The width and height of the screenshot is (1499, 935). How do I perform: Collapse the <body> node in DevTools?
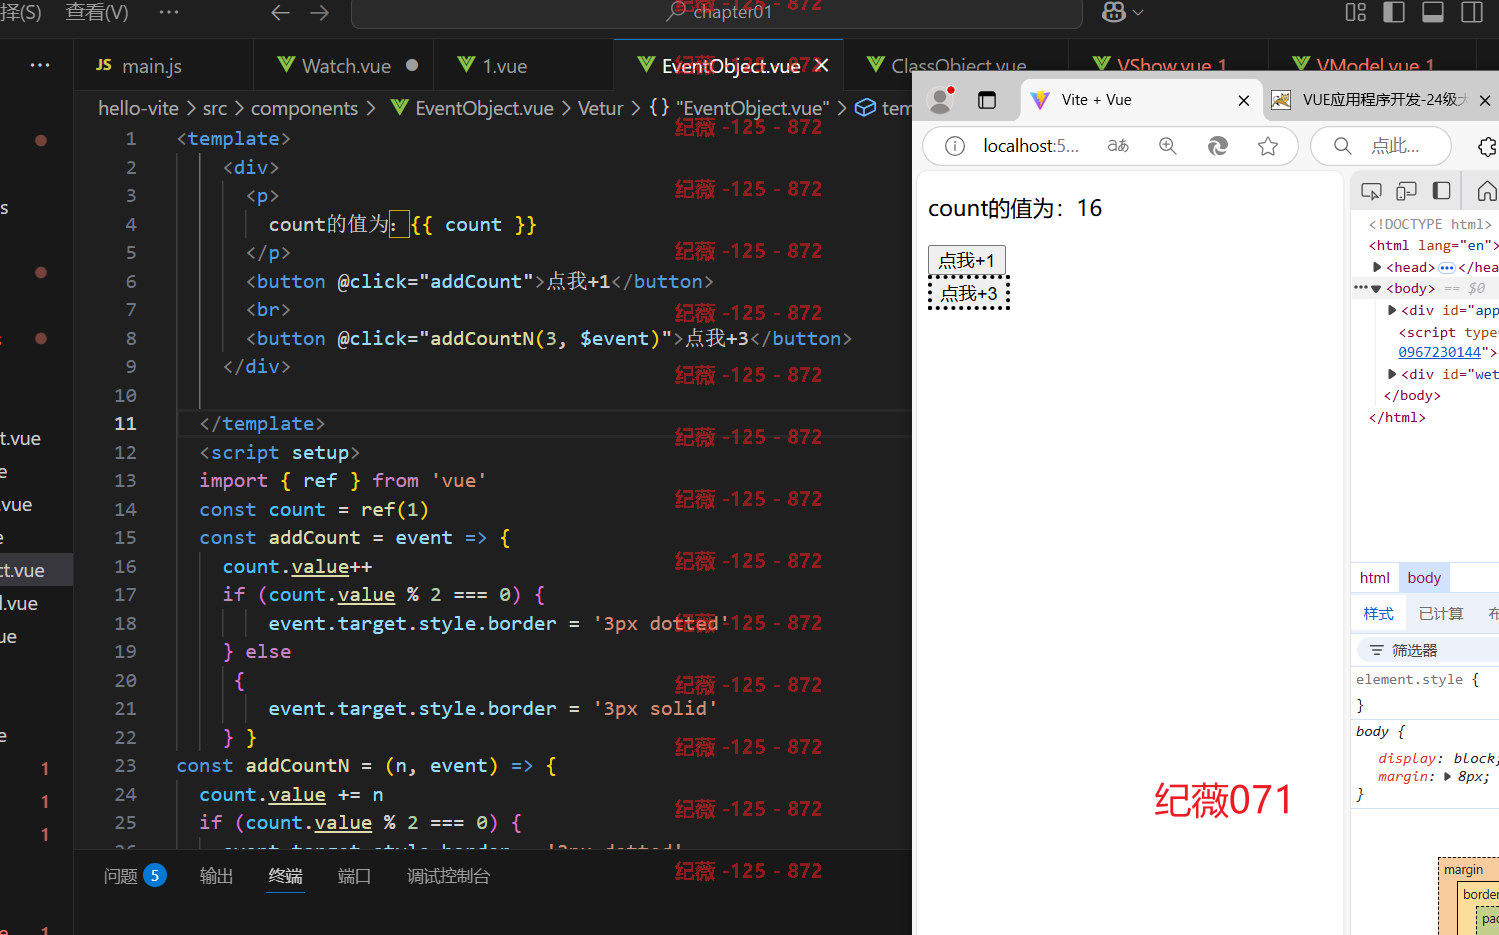click(x=1377, y=288)
